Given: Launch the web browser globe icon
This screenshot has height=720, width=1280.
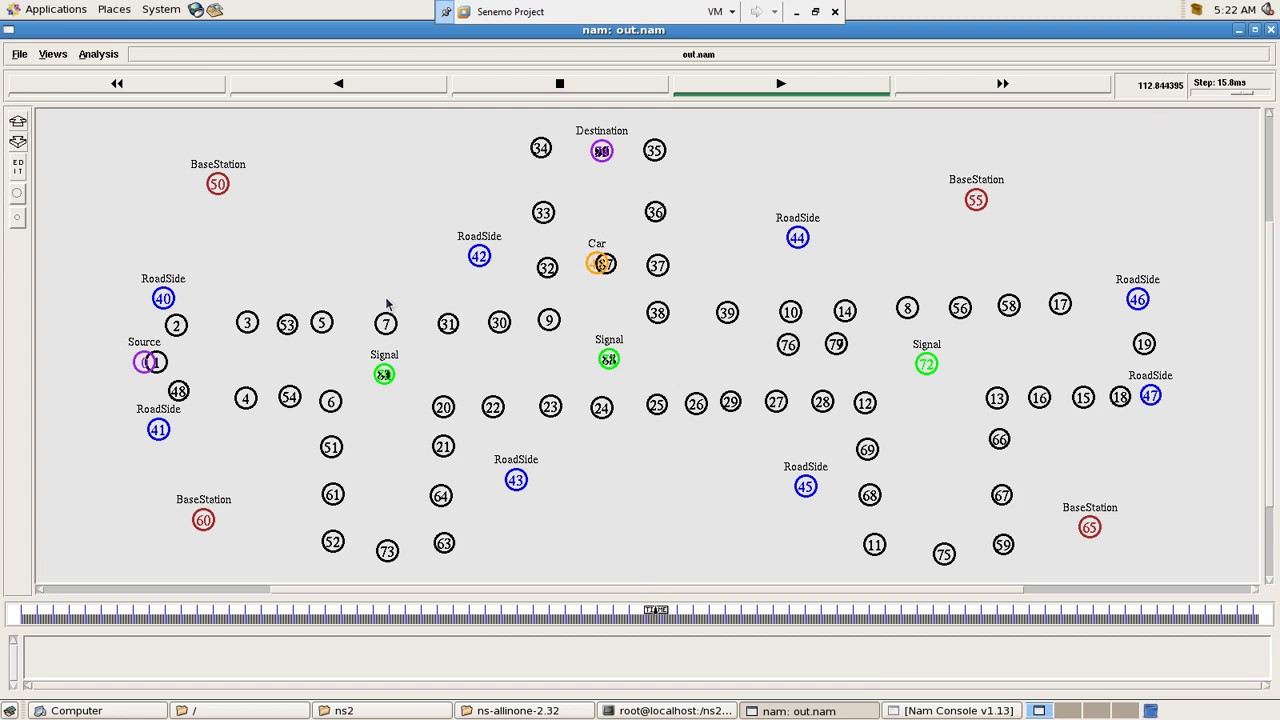Looking at the screenshot, I should pos(196,10).
